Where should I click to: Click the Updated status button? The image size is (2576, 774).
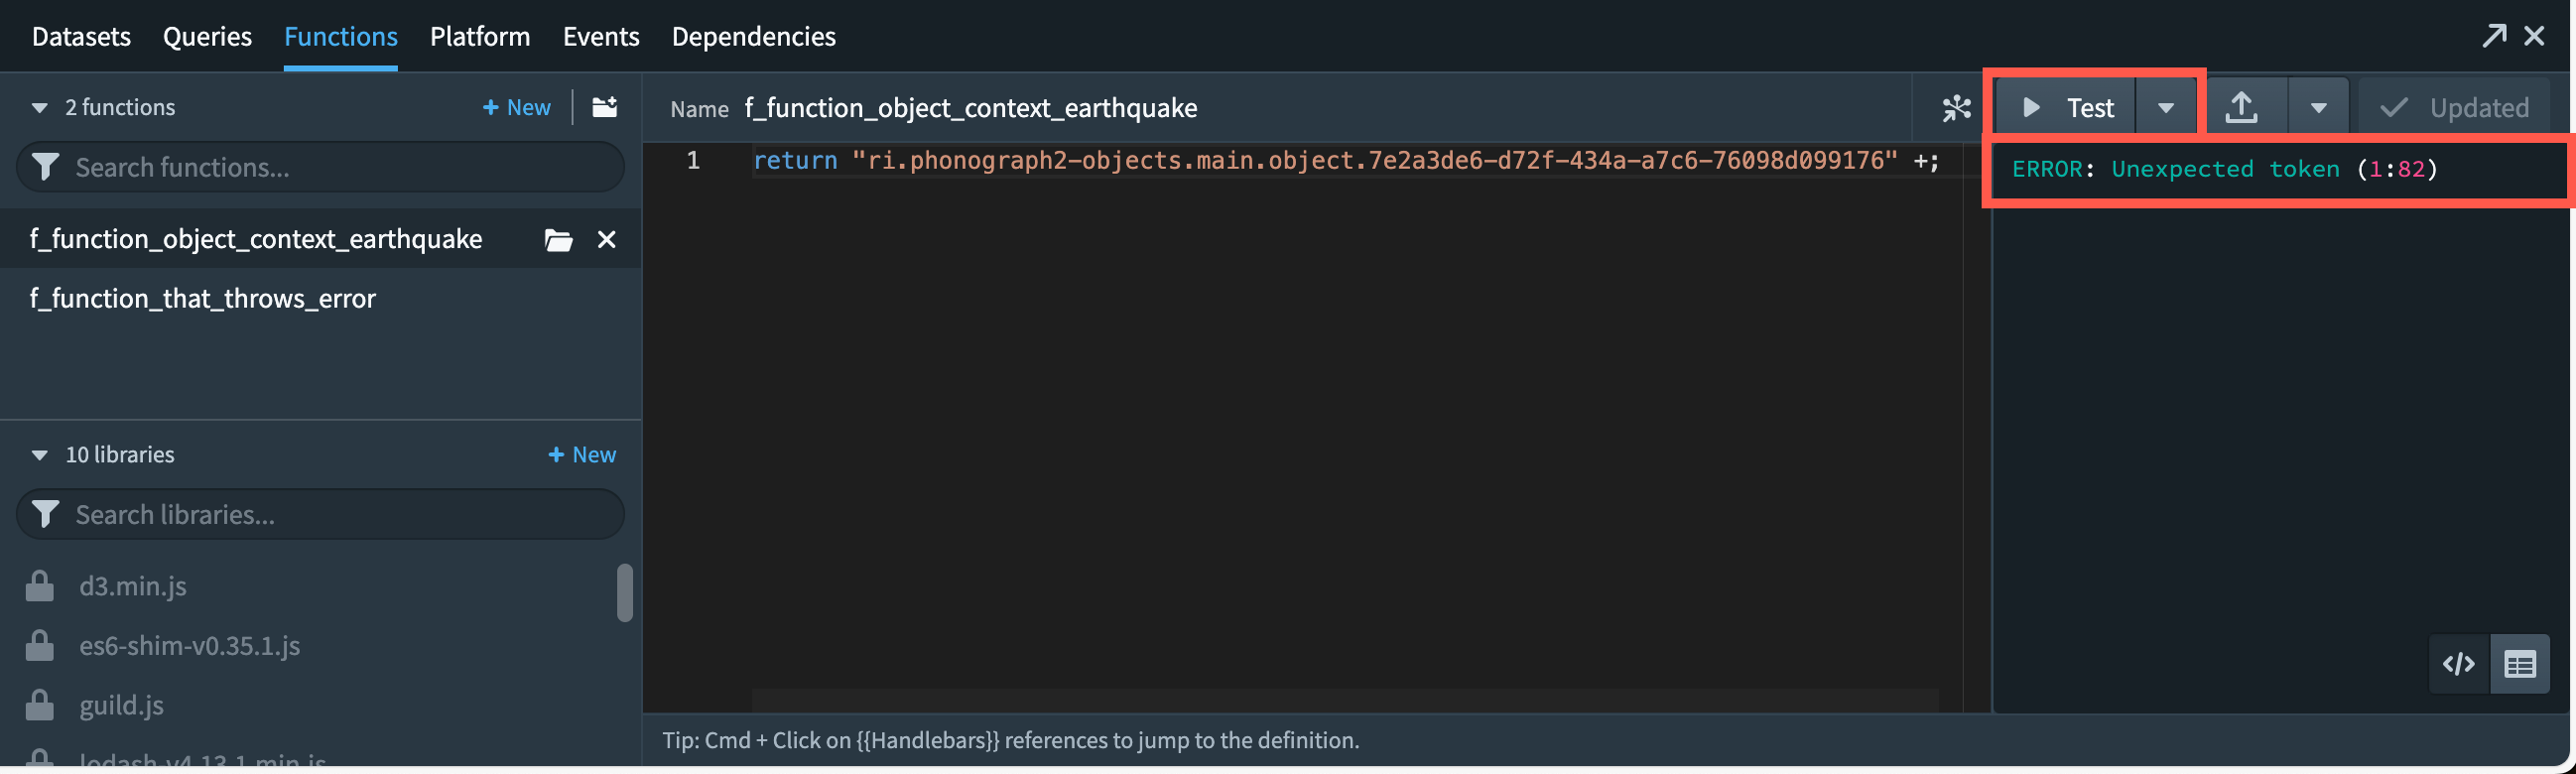tap(2454, 107)
